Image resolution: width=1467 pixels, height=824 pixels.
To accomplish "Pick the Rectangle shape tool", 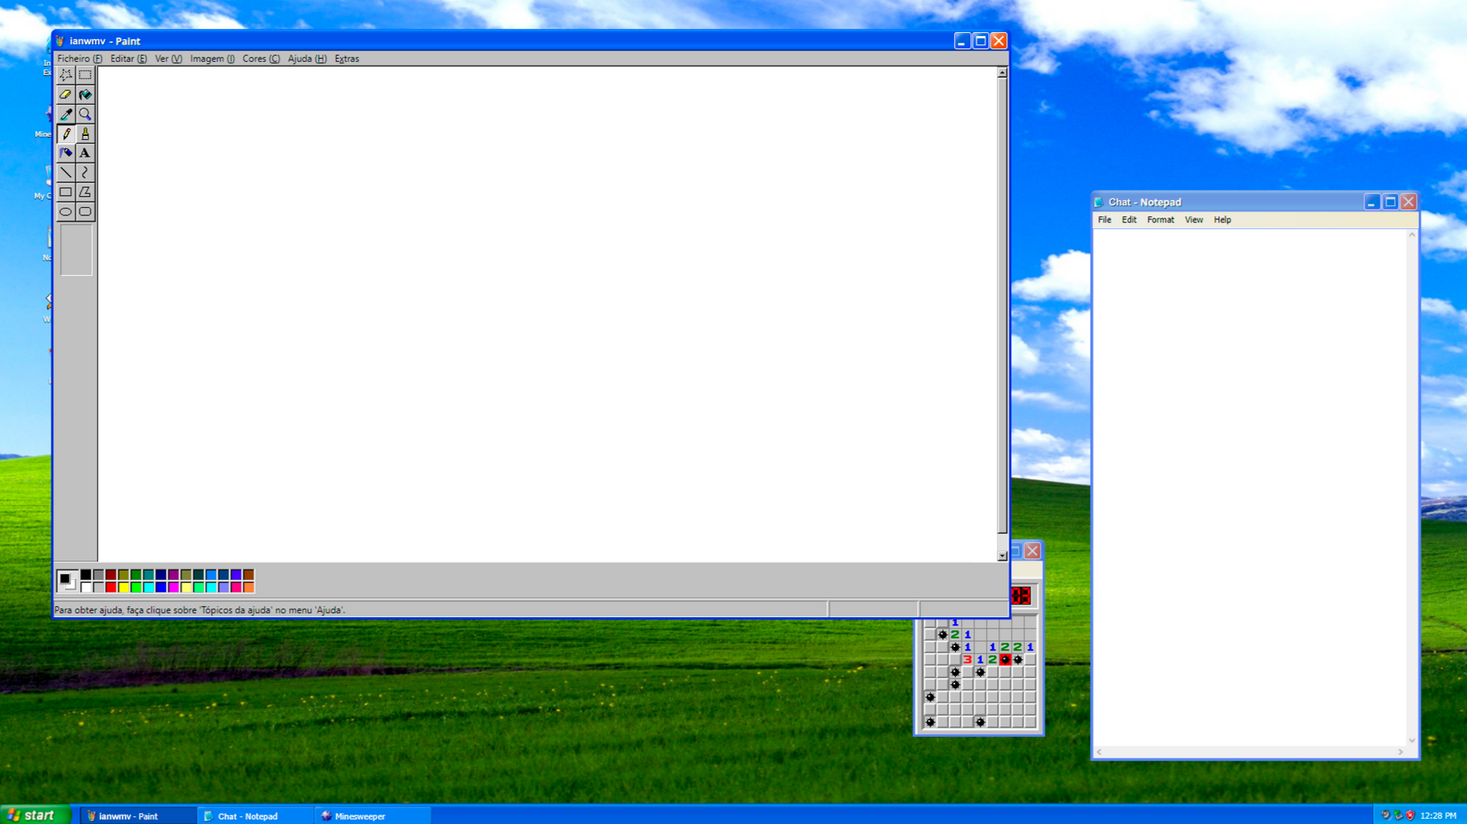I will (x=65, y=192).
